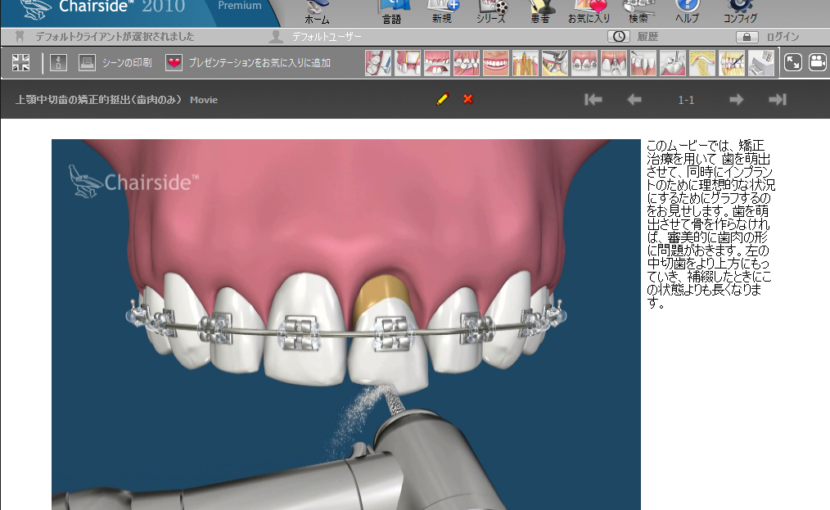The image size is (830, 510).
Task: Click the ログイン login label
Action: 783,37
